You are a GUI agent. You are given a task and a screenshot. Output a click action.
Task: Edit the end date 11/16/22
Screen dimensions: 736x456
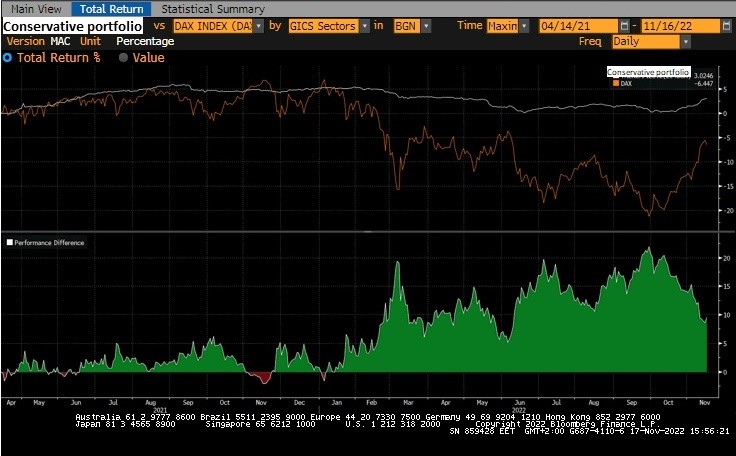click(x=681, y=26)
